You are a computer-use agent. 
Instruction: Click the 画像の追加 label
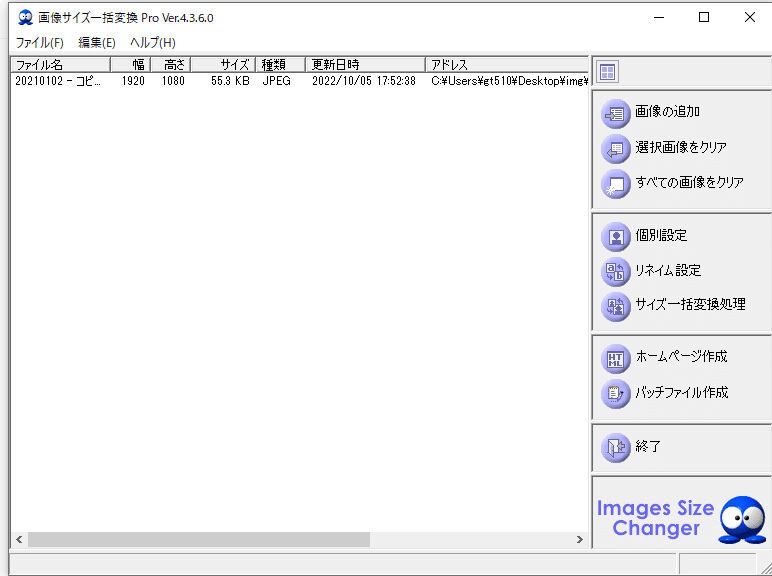click(x=667, y=112)
